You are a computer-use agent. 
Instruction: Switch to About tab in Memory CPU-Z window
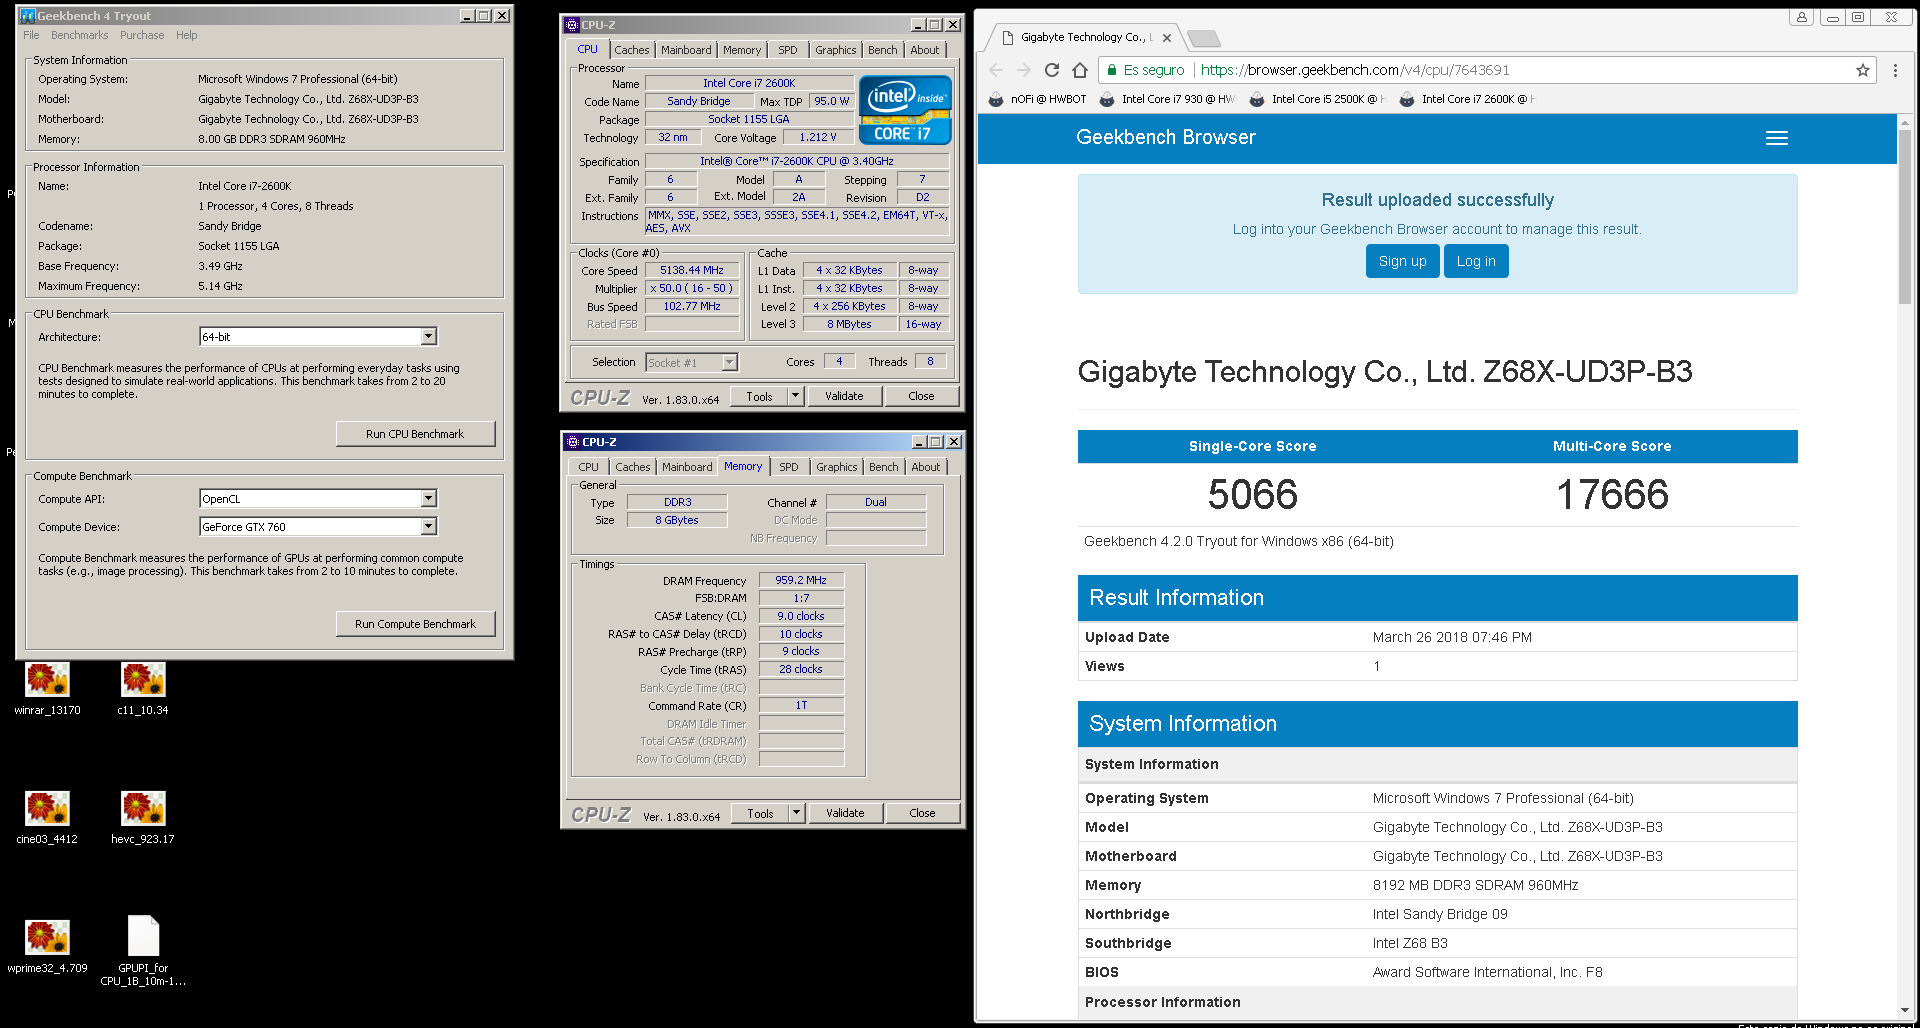[x=926, y=467]
